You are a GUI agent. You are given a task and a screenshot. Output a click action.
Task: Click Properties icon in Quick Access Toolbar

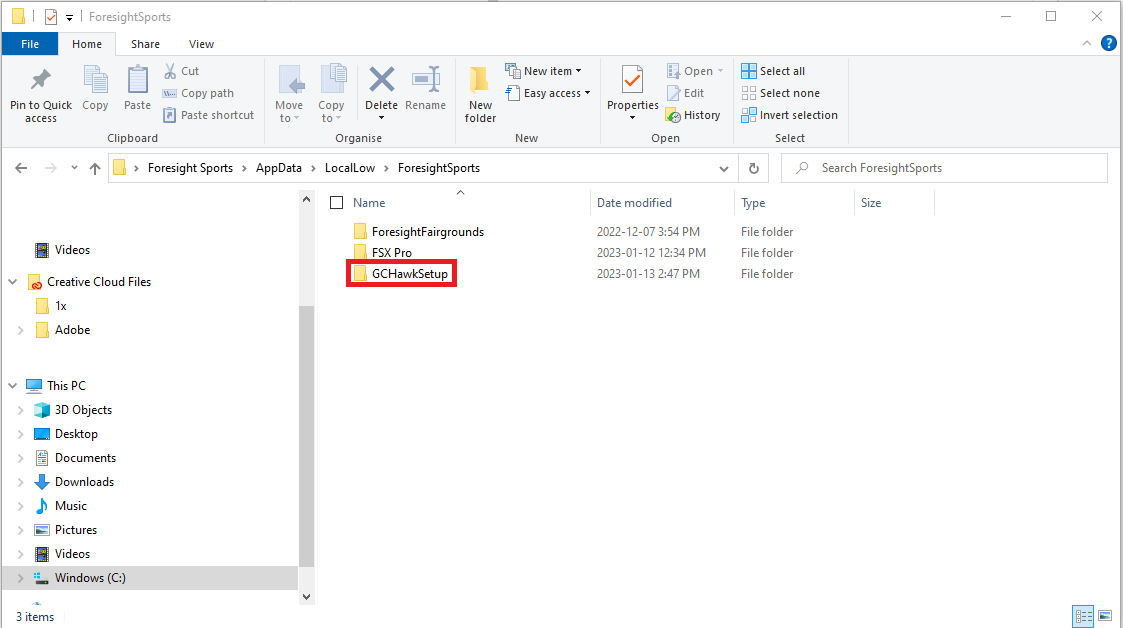[51, 16]
